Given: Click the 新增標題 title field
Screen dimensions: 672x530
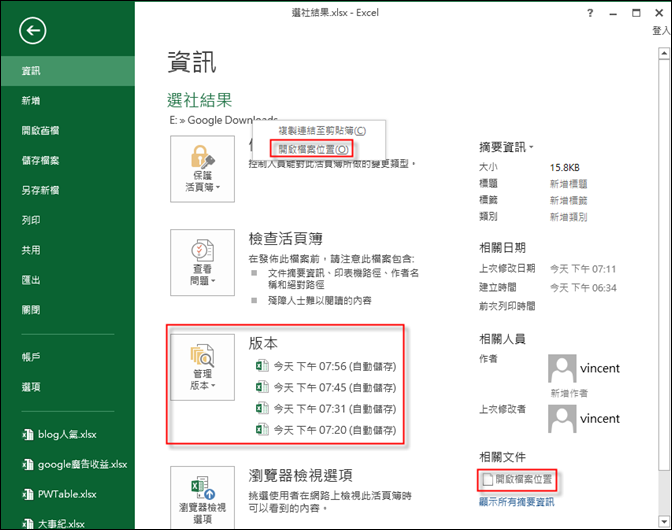Looking at the screenshot, I should [568, 184].
